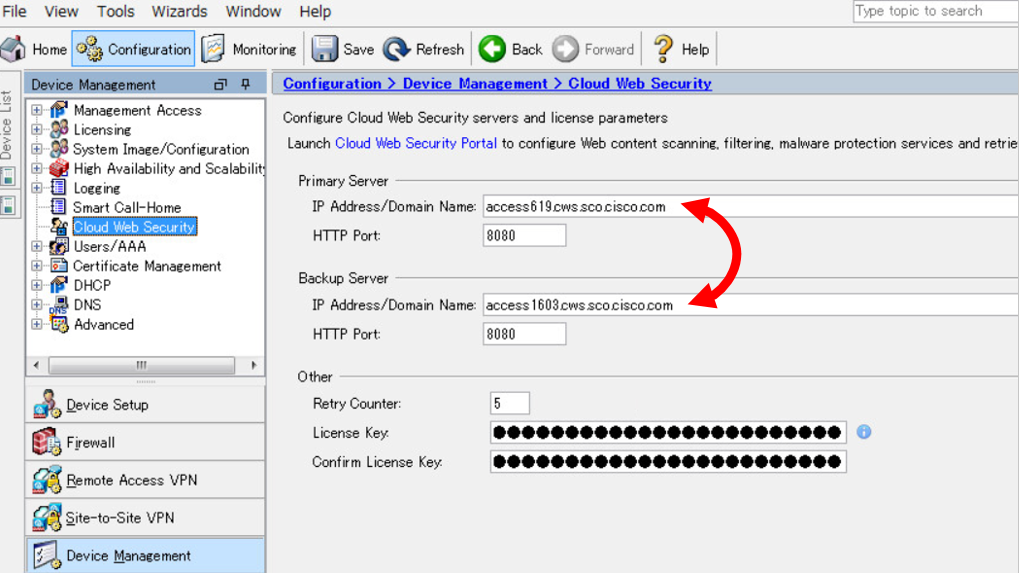Expand the Certificate Management node
This screenshot has height=573, width=1019.
37,266
